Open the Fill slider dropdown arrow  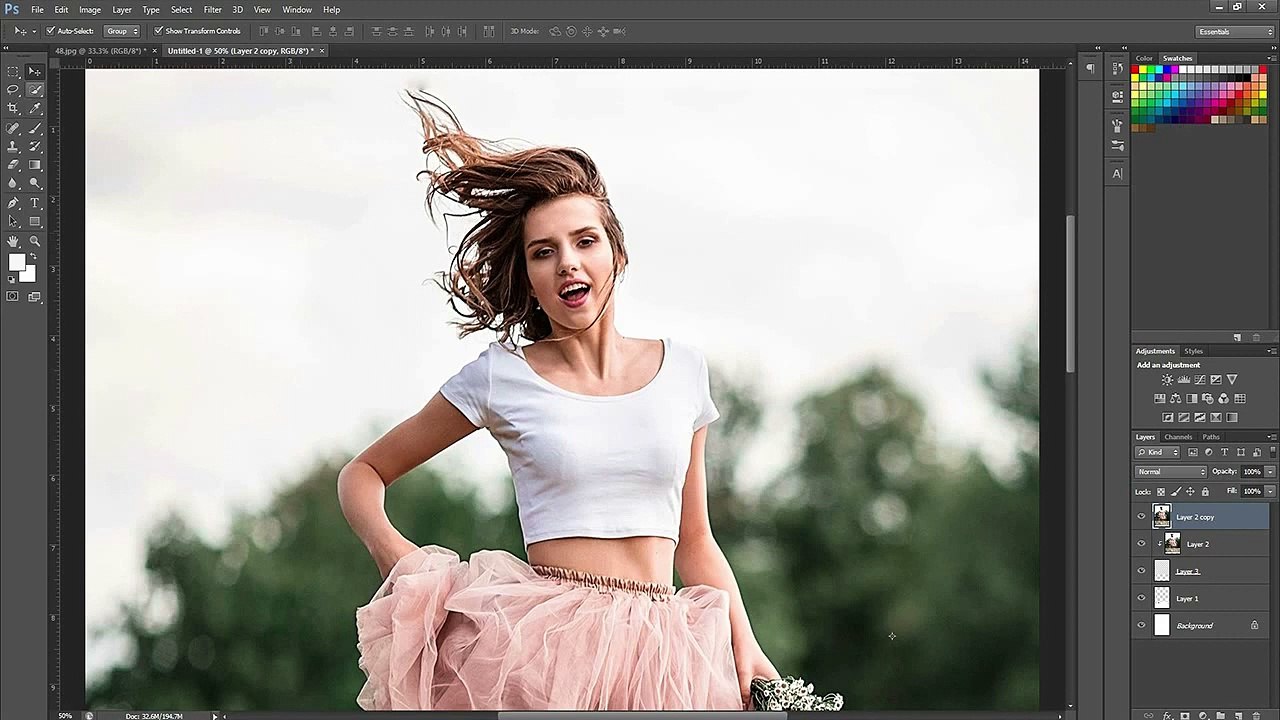(1270, 491)
